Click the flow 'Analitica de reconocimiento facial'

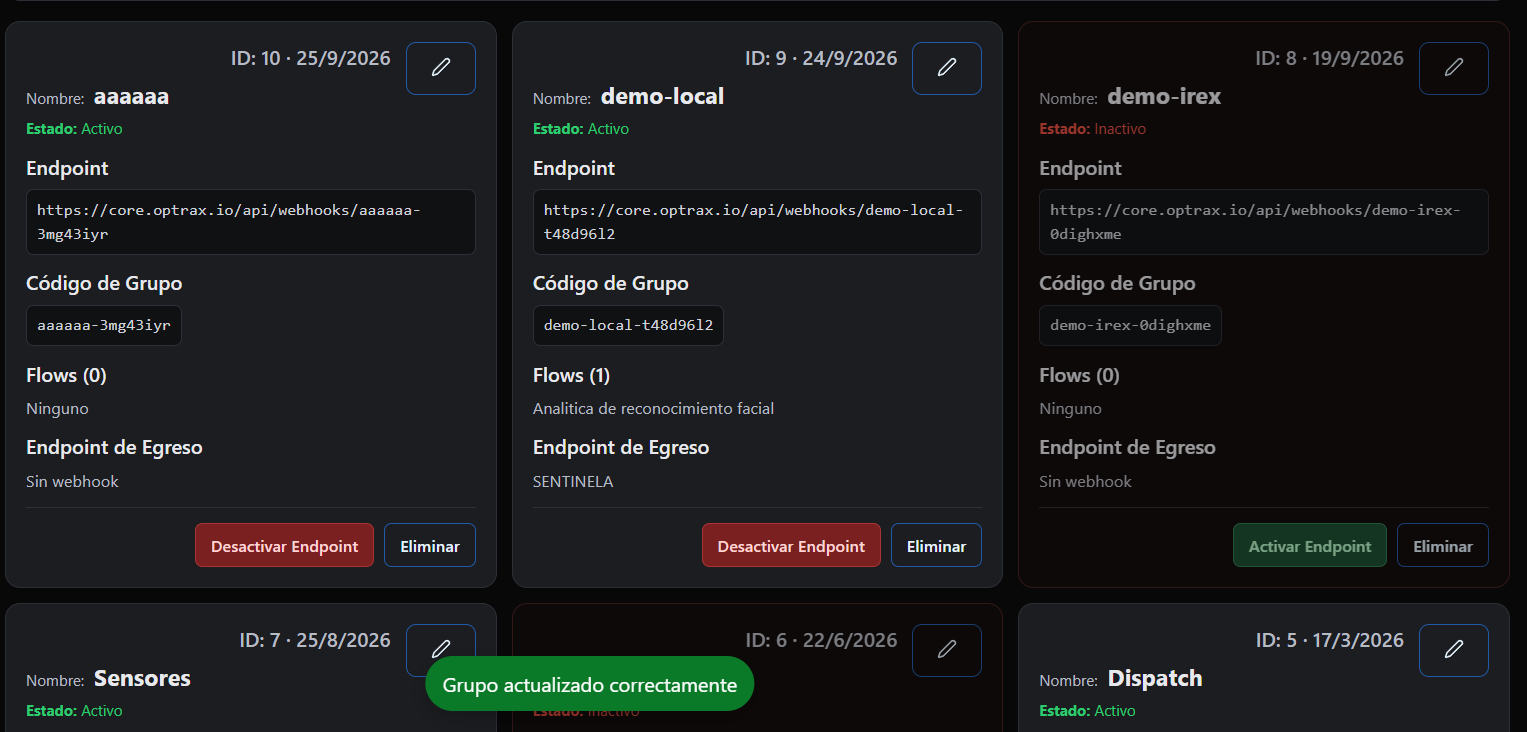tap(653, 408)
